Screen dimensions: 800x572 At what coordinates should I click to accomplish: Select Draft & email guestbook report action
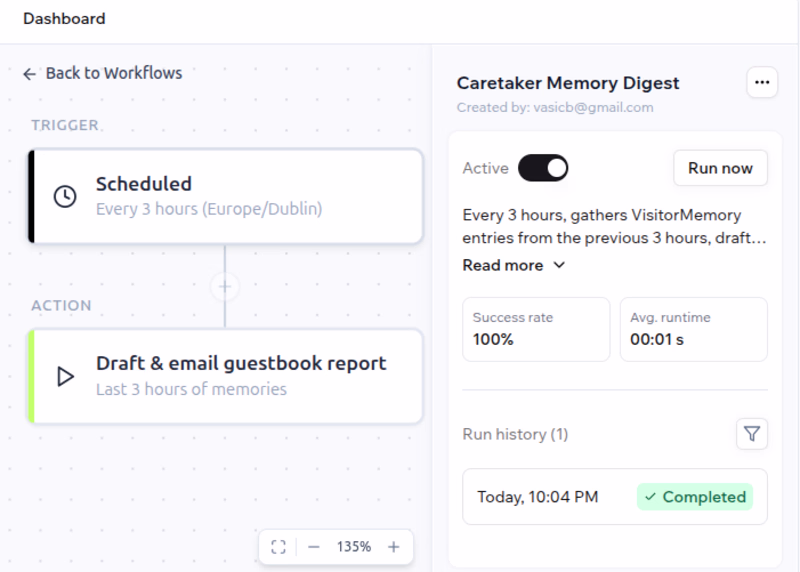click(225, 377)
